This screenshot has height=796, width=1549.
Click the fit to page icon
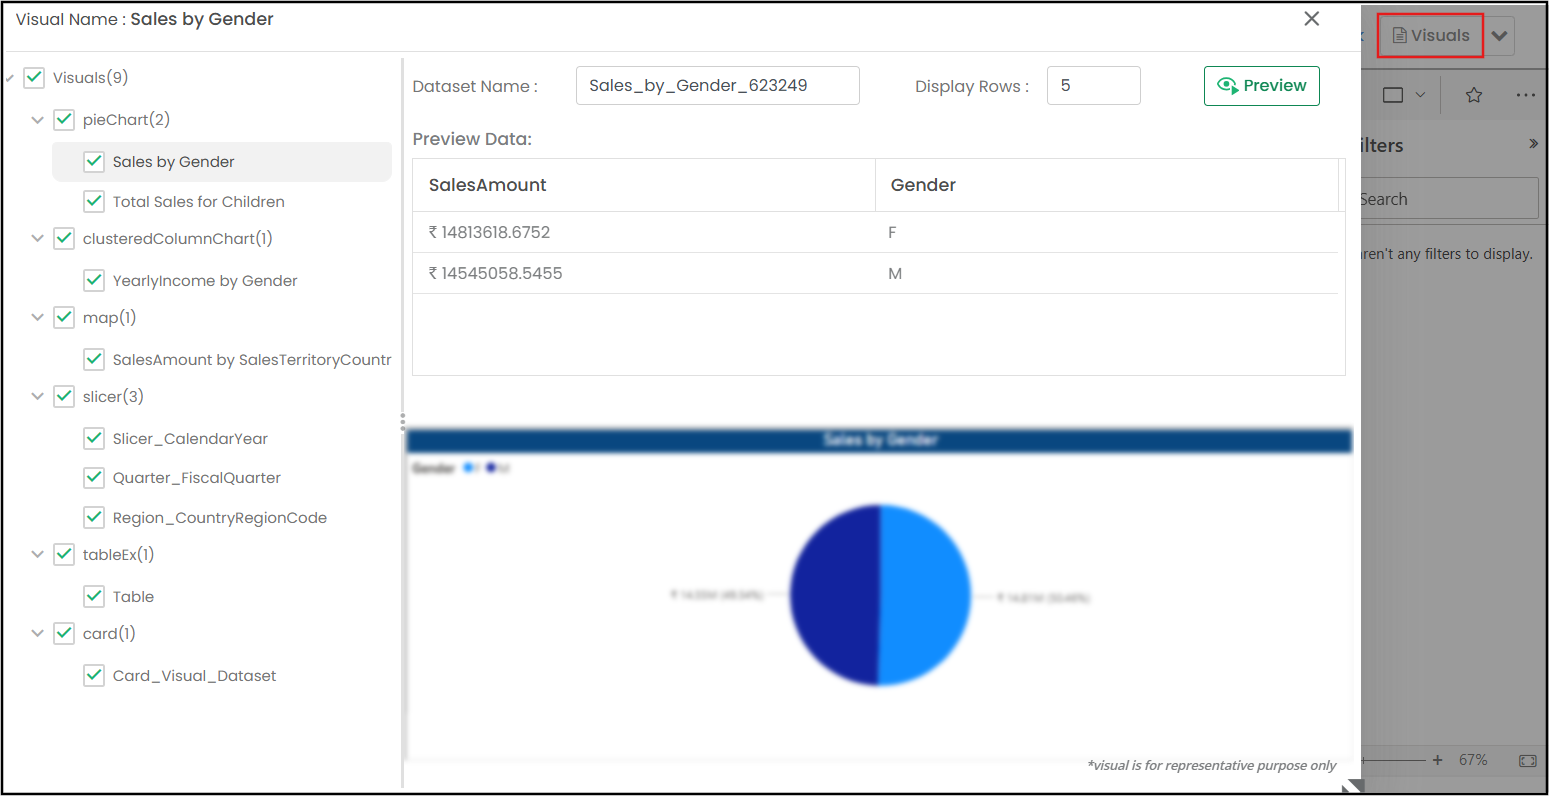click(x=1527, y=760)
